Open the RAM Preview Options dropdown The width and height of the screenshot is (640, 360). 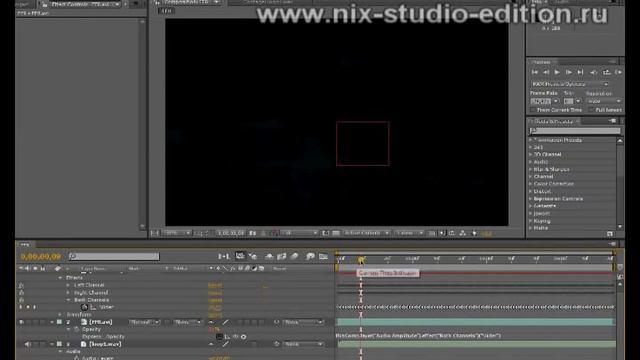tap(570, 84)
